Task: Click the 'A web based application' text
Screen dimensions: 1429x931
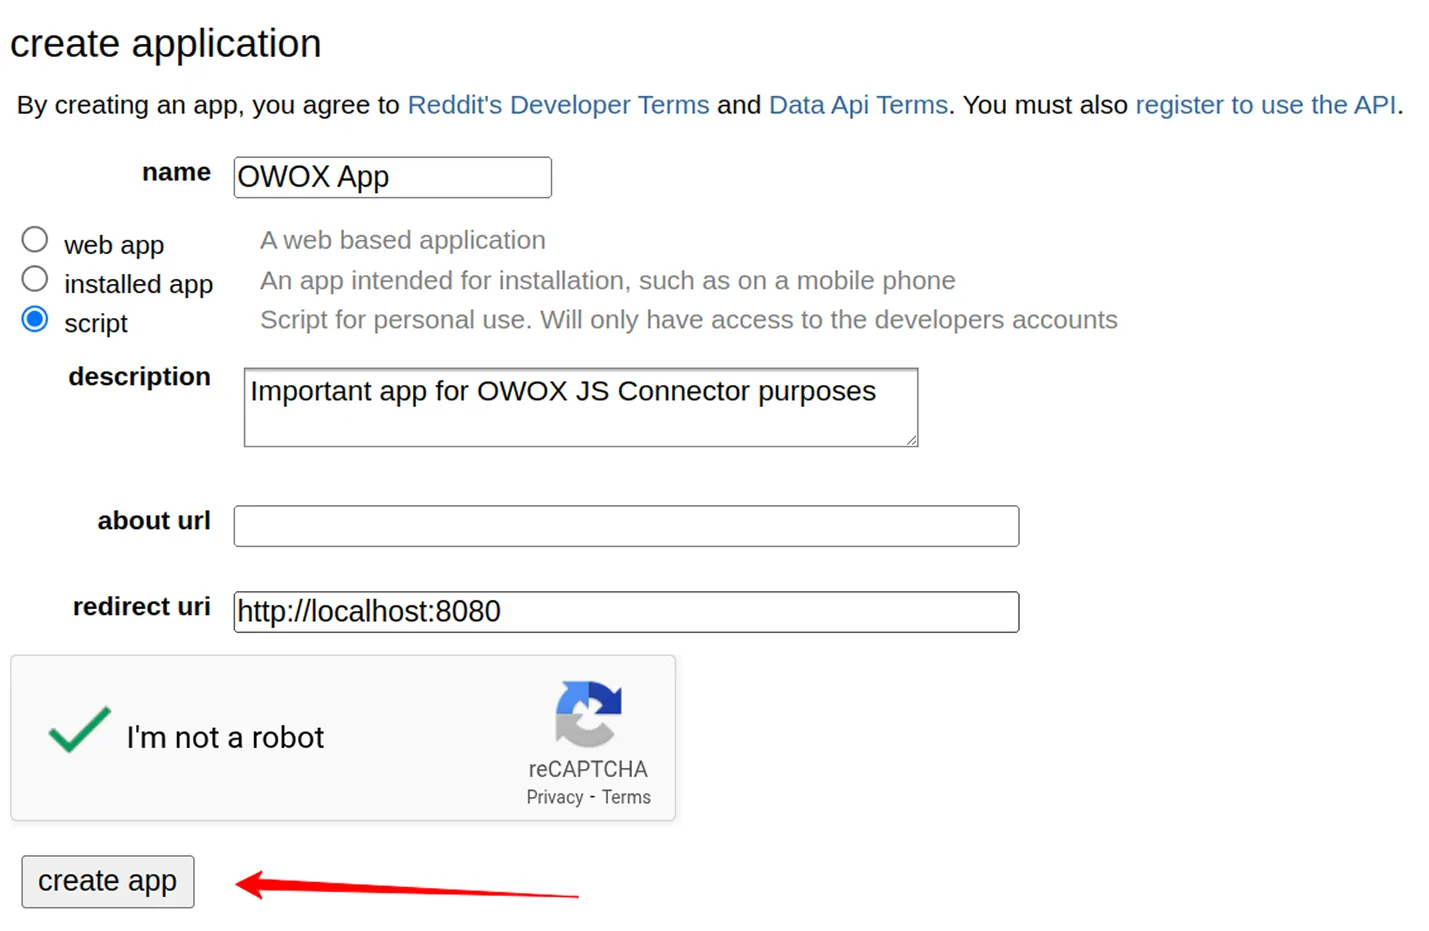Action: 403,240
